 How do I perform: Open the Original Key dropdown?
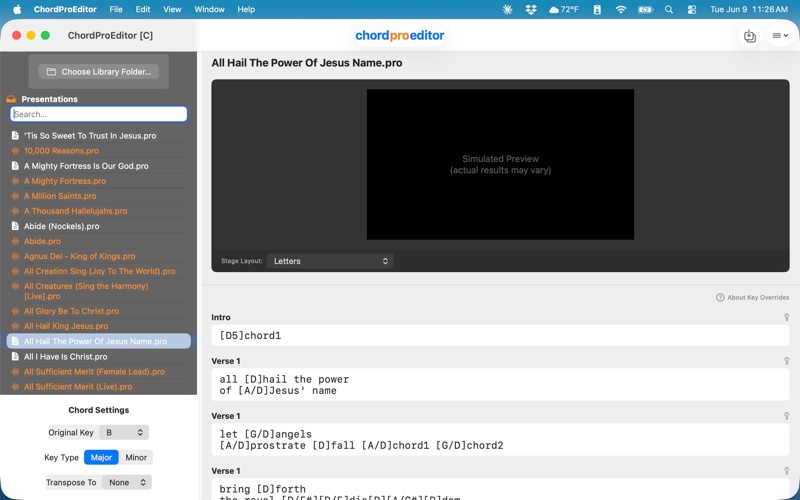[123, 433]
